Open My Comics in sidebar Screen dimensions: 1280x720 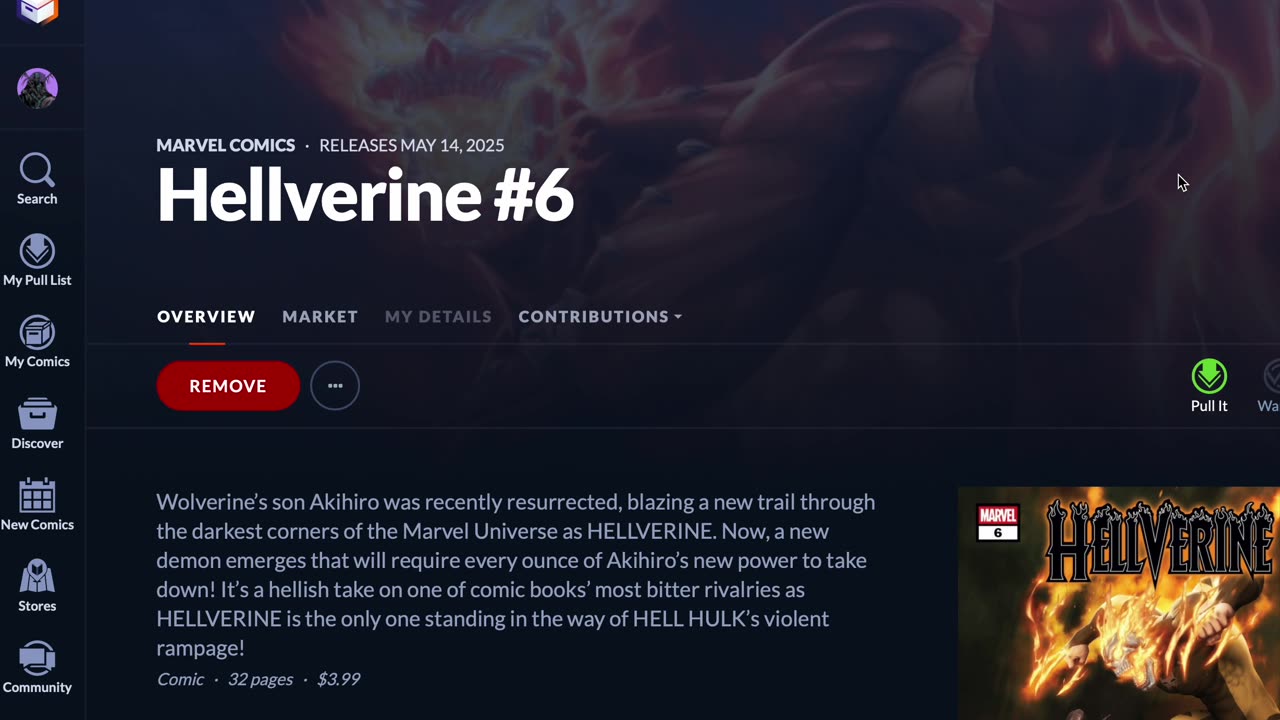(x=37, y=342)
